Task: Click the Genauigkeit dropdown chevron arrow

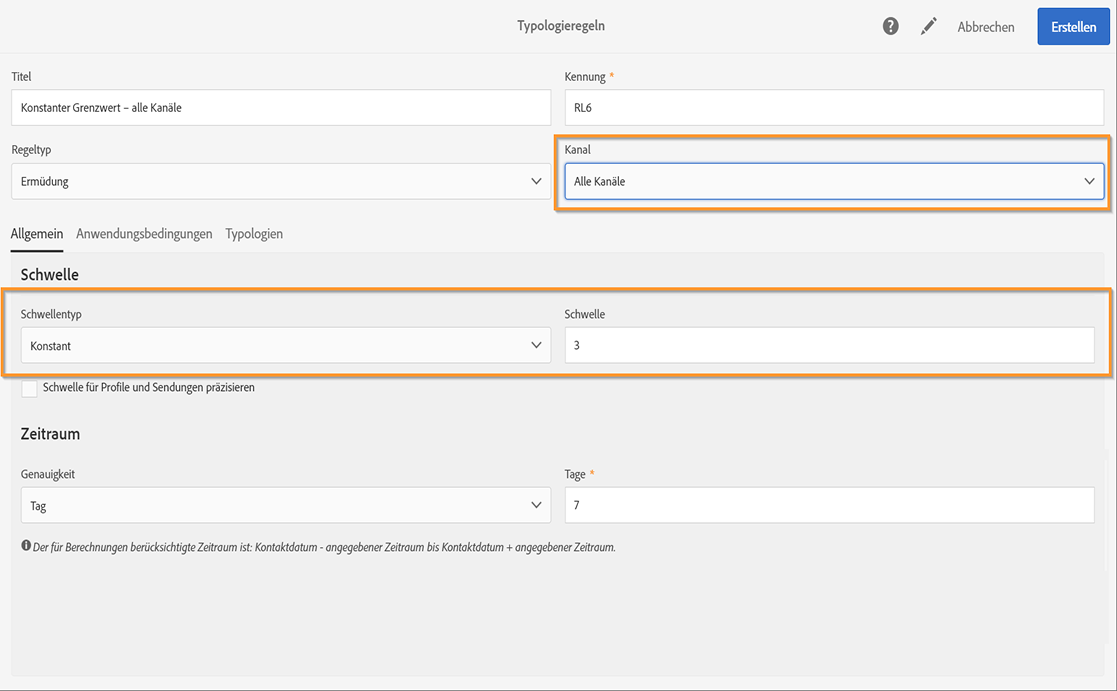Action: click(536, 506)
